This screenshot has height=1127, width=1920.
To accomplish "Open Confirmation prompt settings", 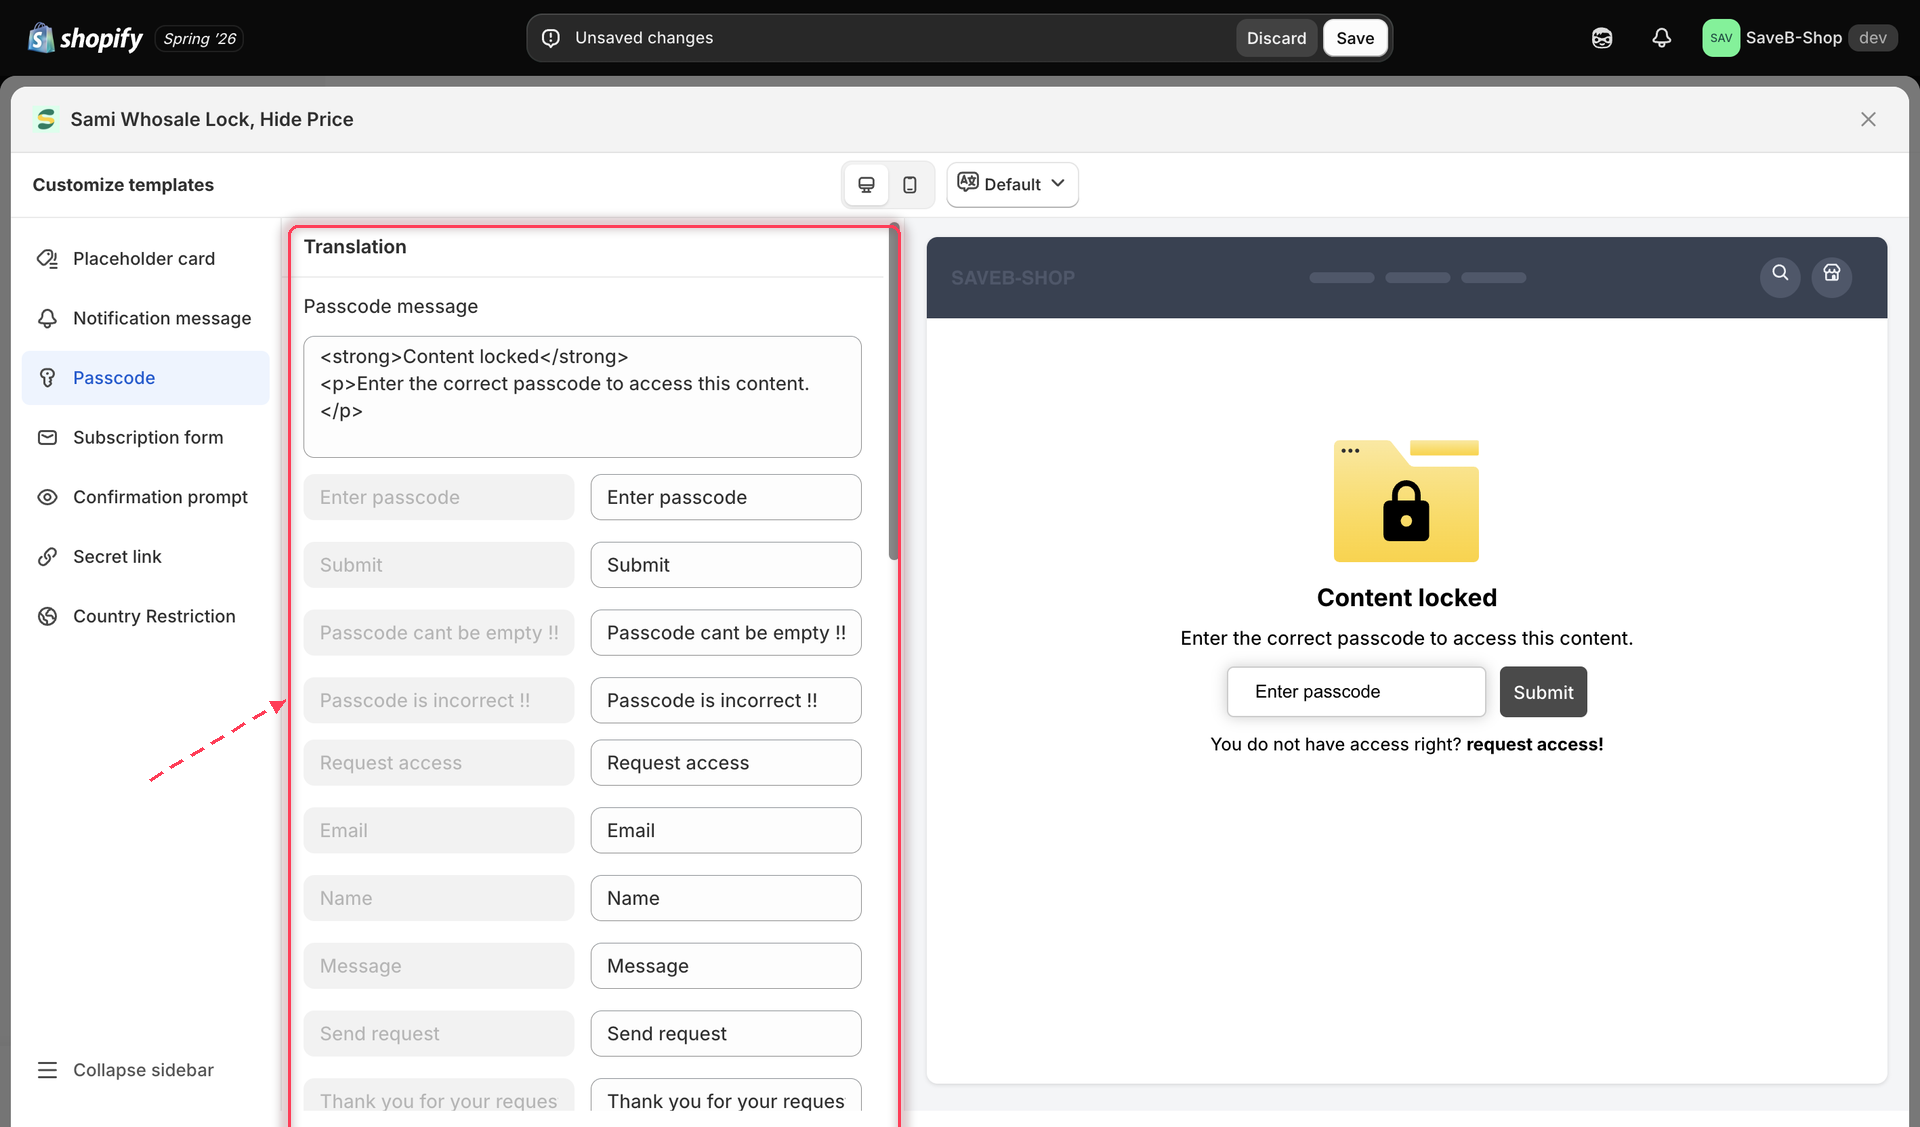I will (x=145, y=497).
